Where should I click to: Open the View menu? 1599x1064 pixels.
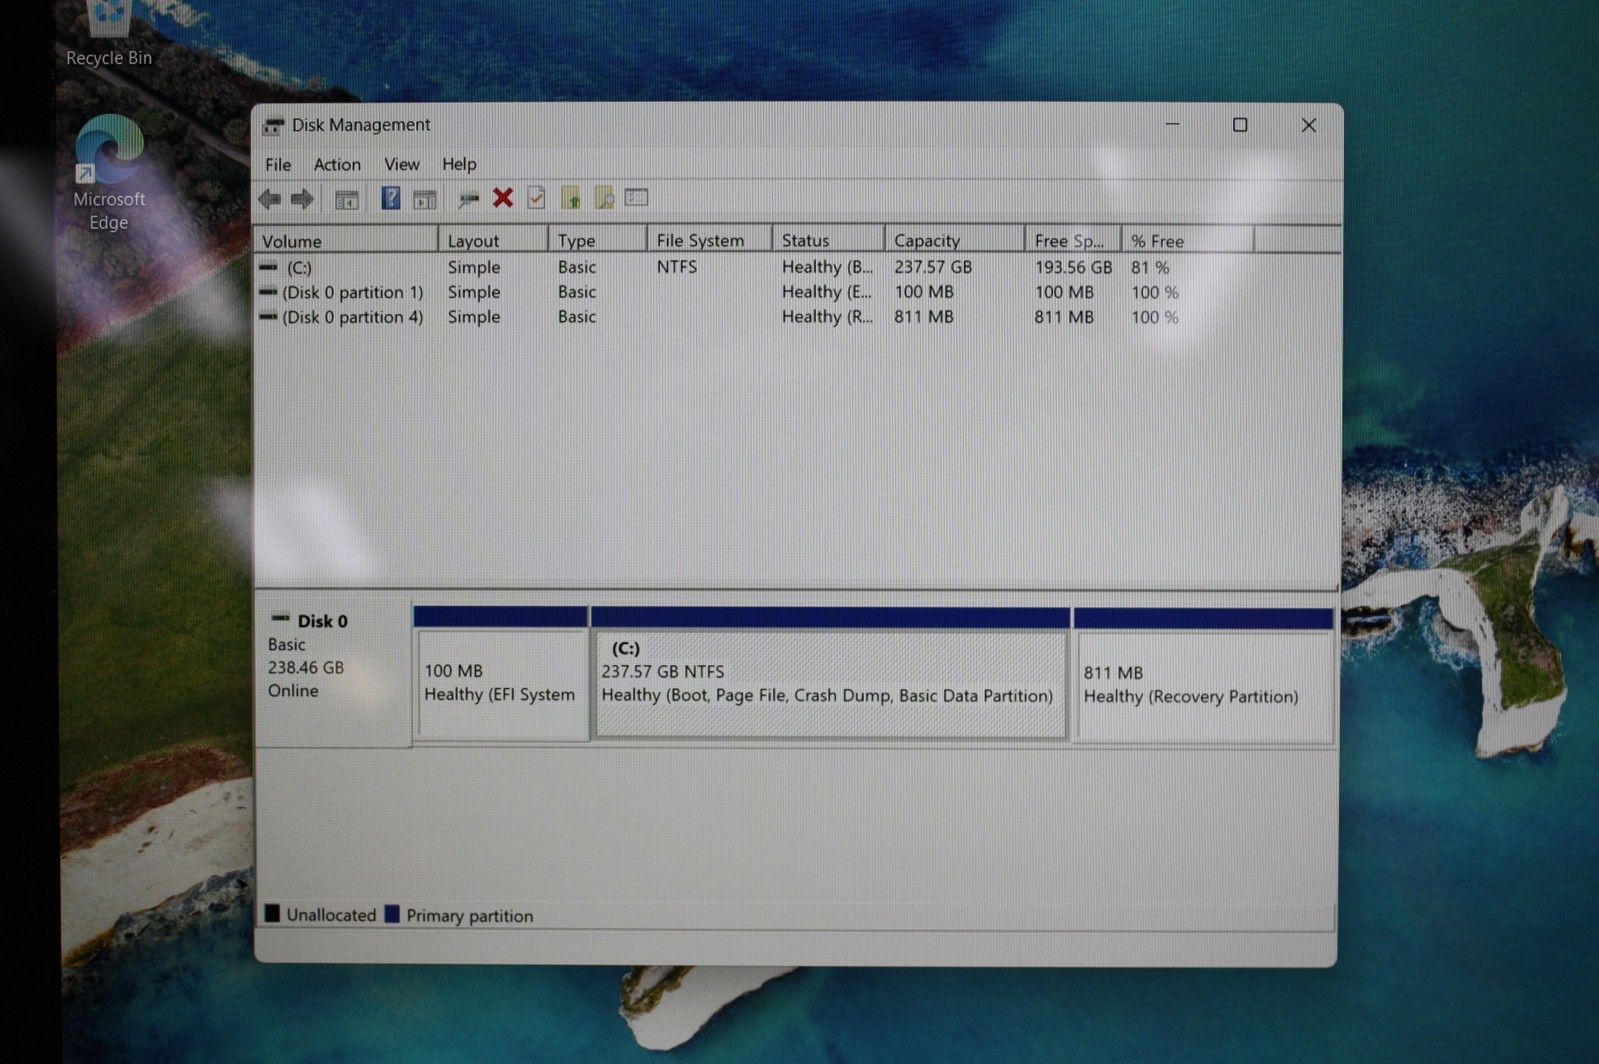coord(402,164)
